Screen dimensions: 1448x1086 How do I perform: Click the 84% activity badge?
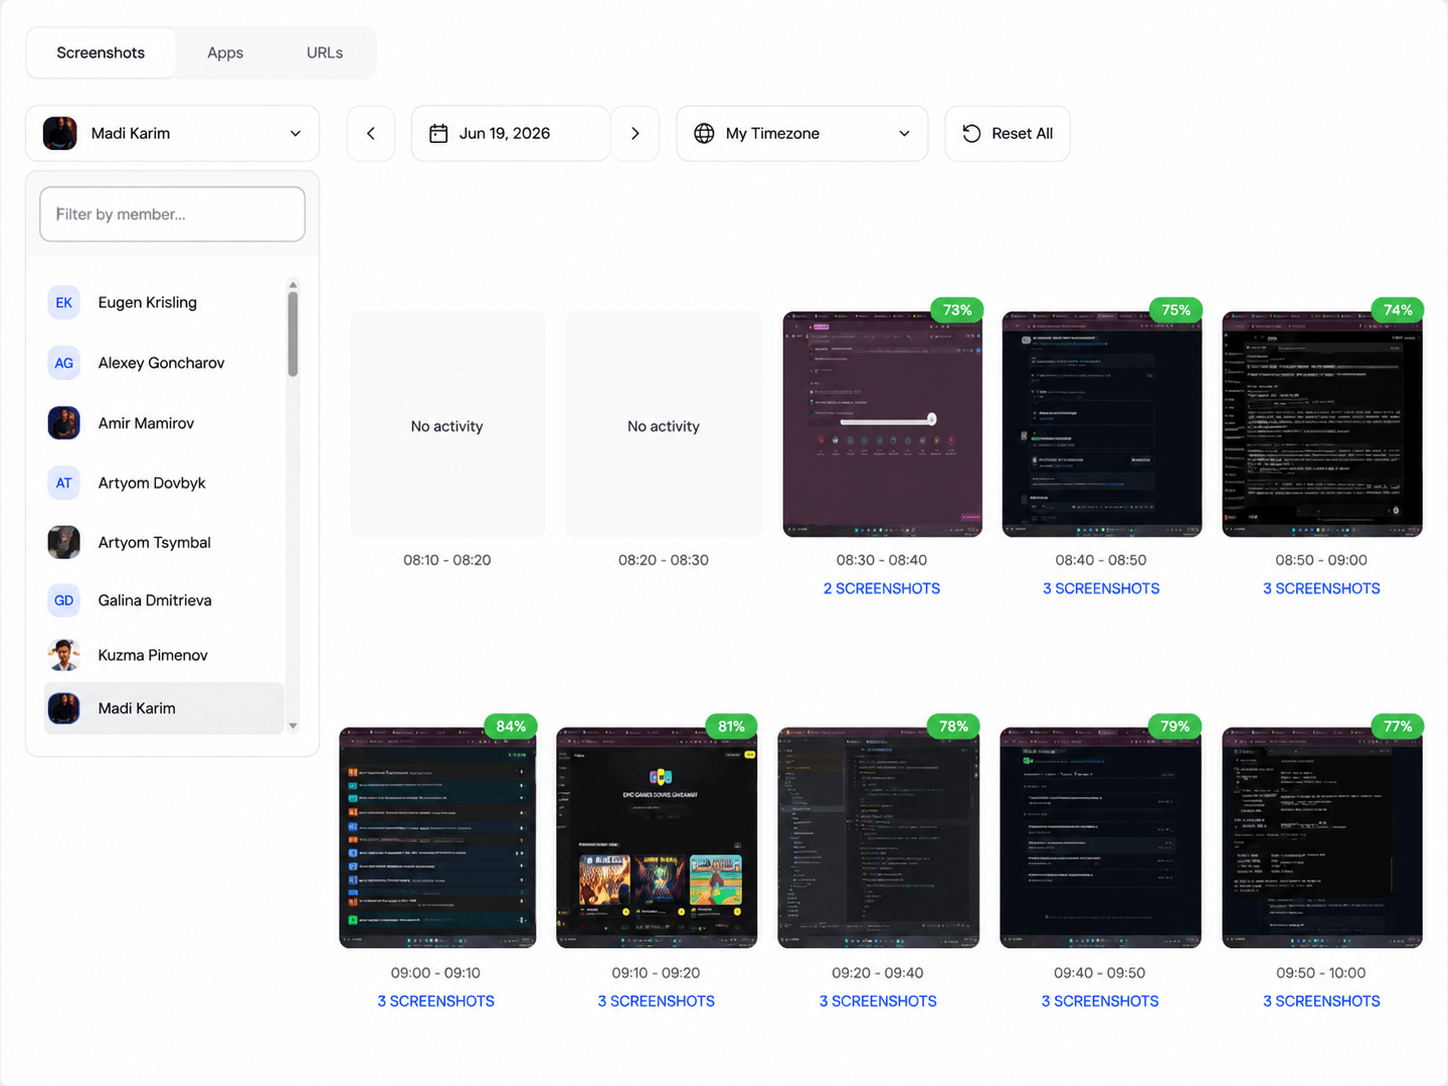tap(511, 726)
